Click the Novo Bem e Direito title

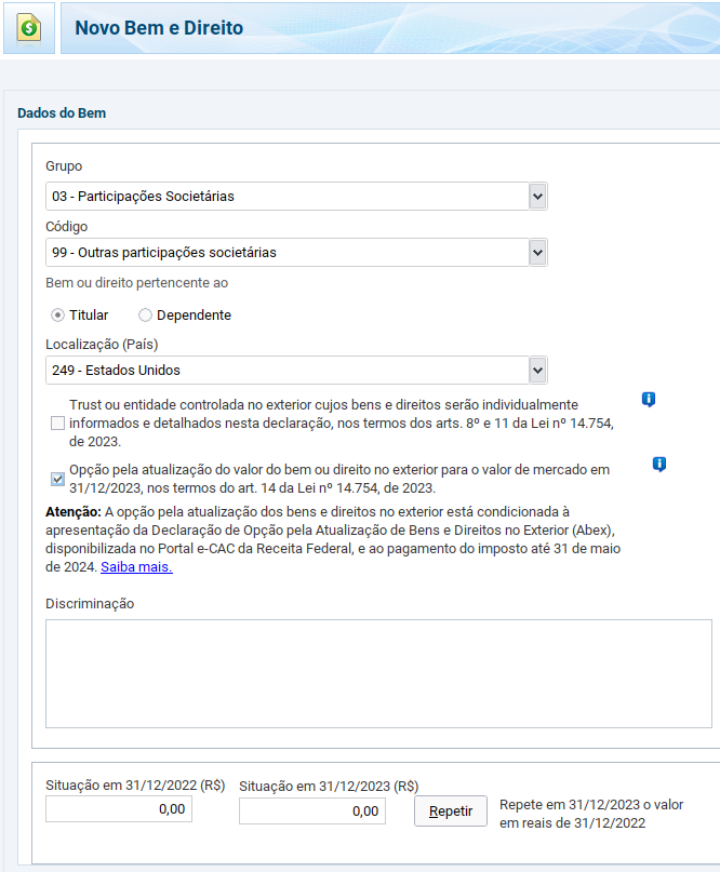(159, 28)
